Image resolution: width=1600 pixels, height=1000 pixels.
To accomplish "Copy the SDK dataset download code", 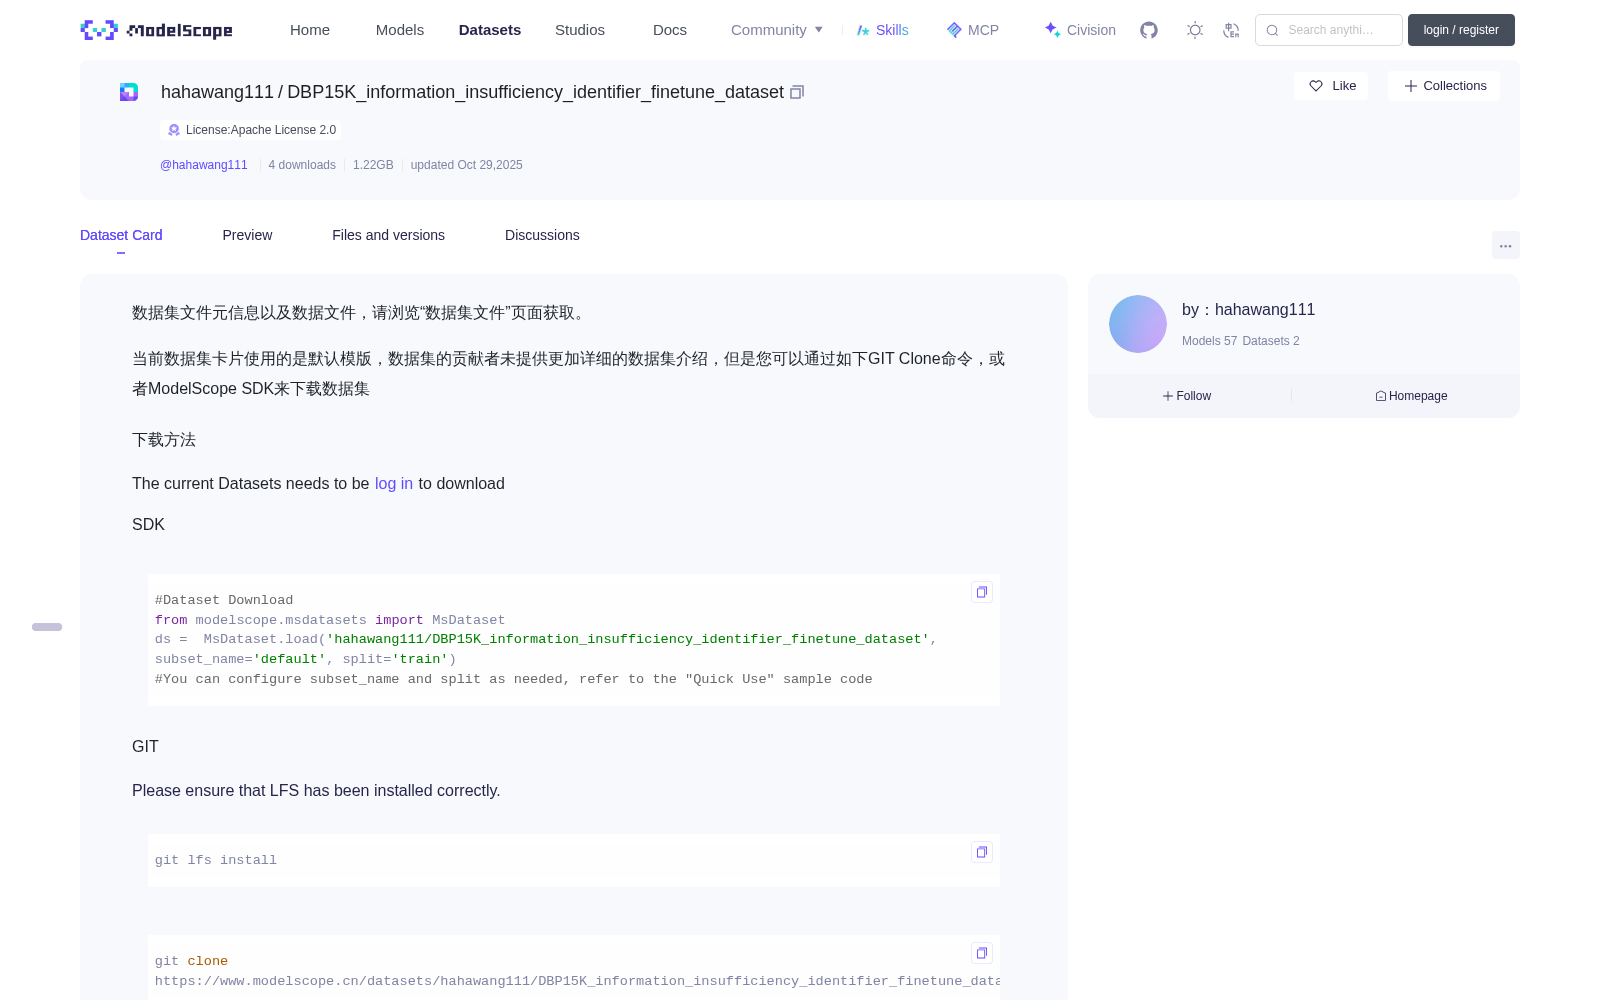I will tap(982, 592).
